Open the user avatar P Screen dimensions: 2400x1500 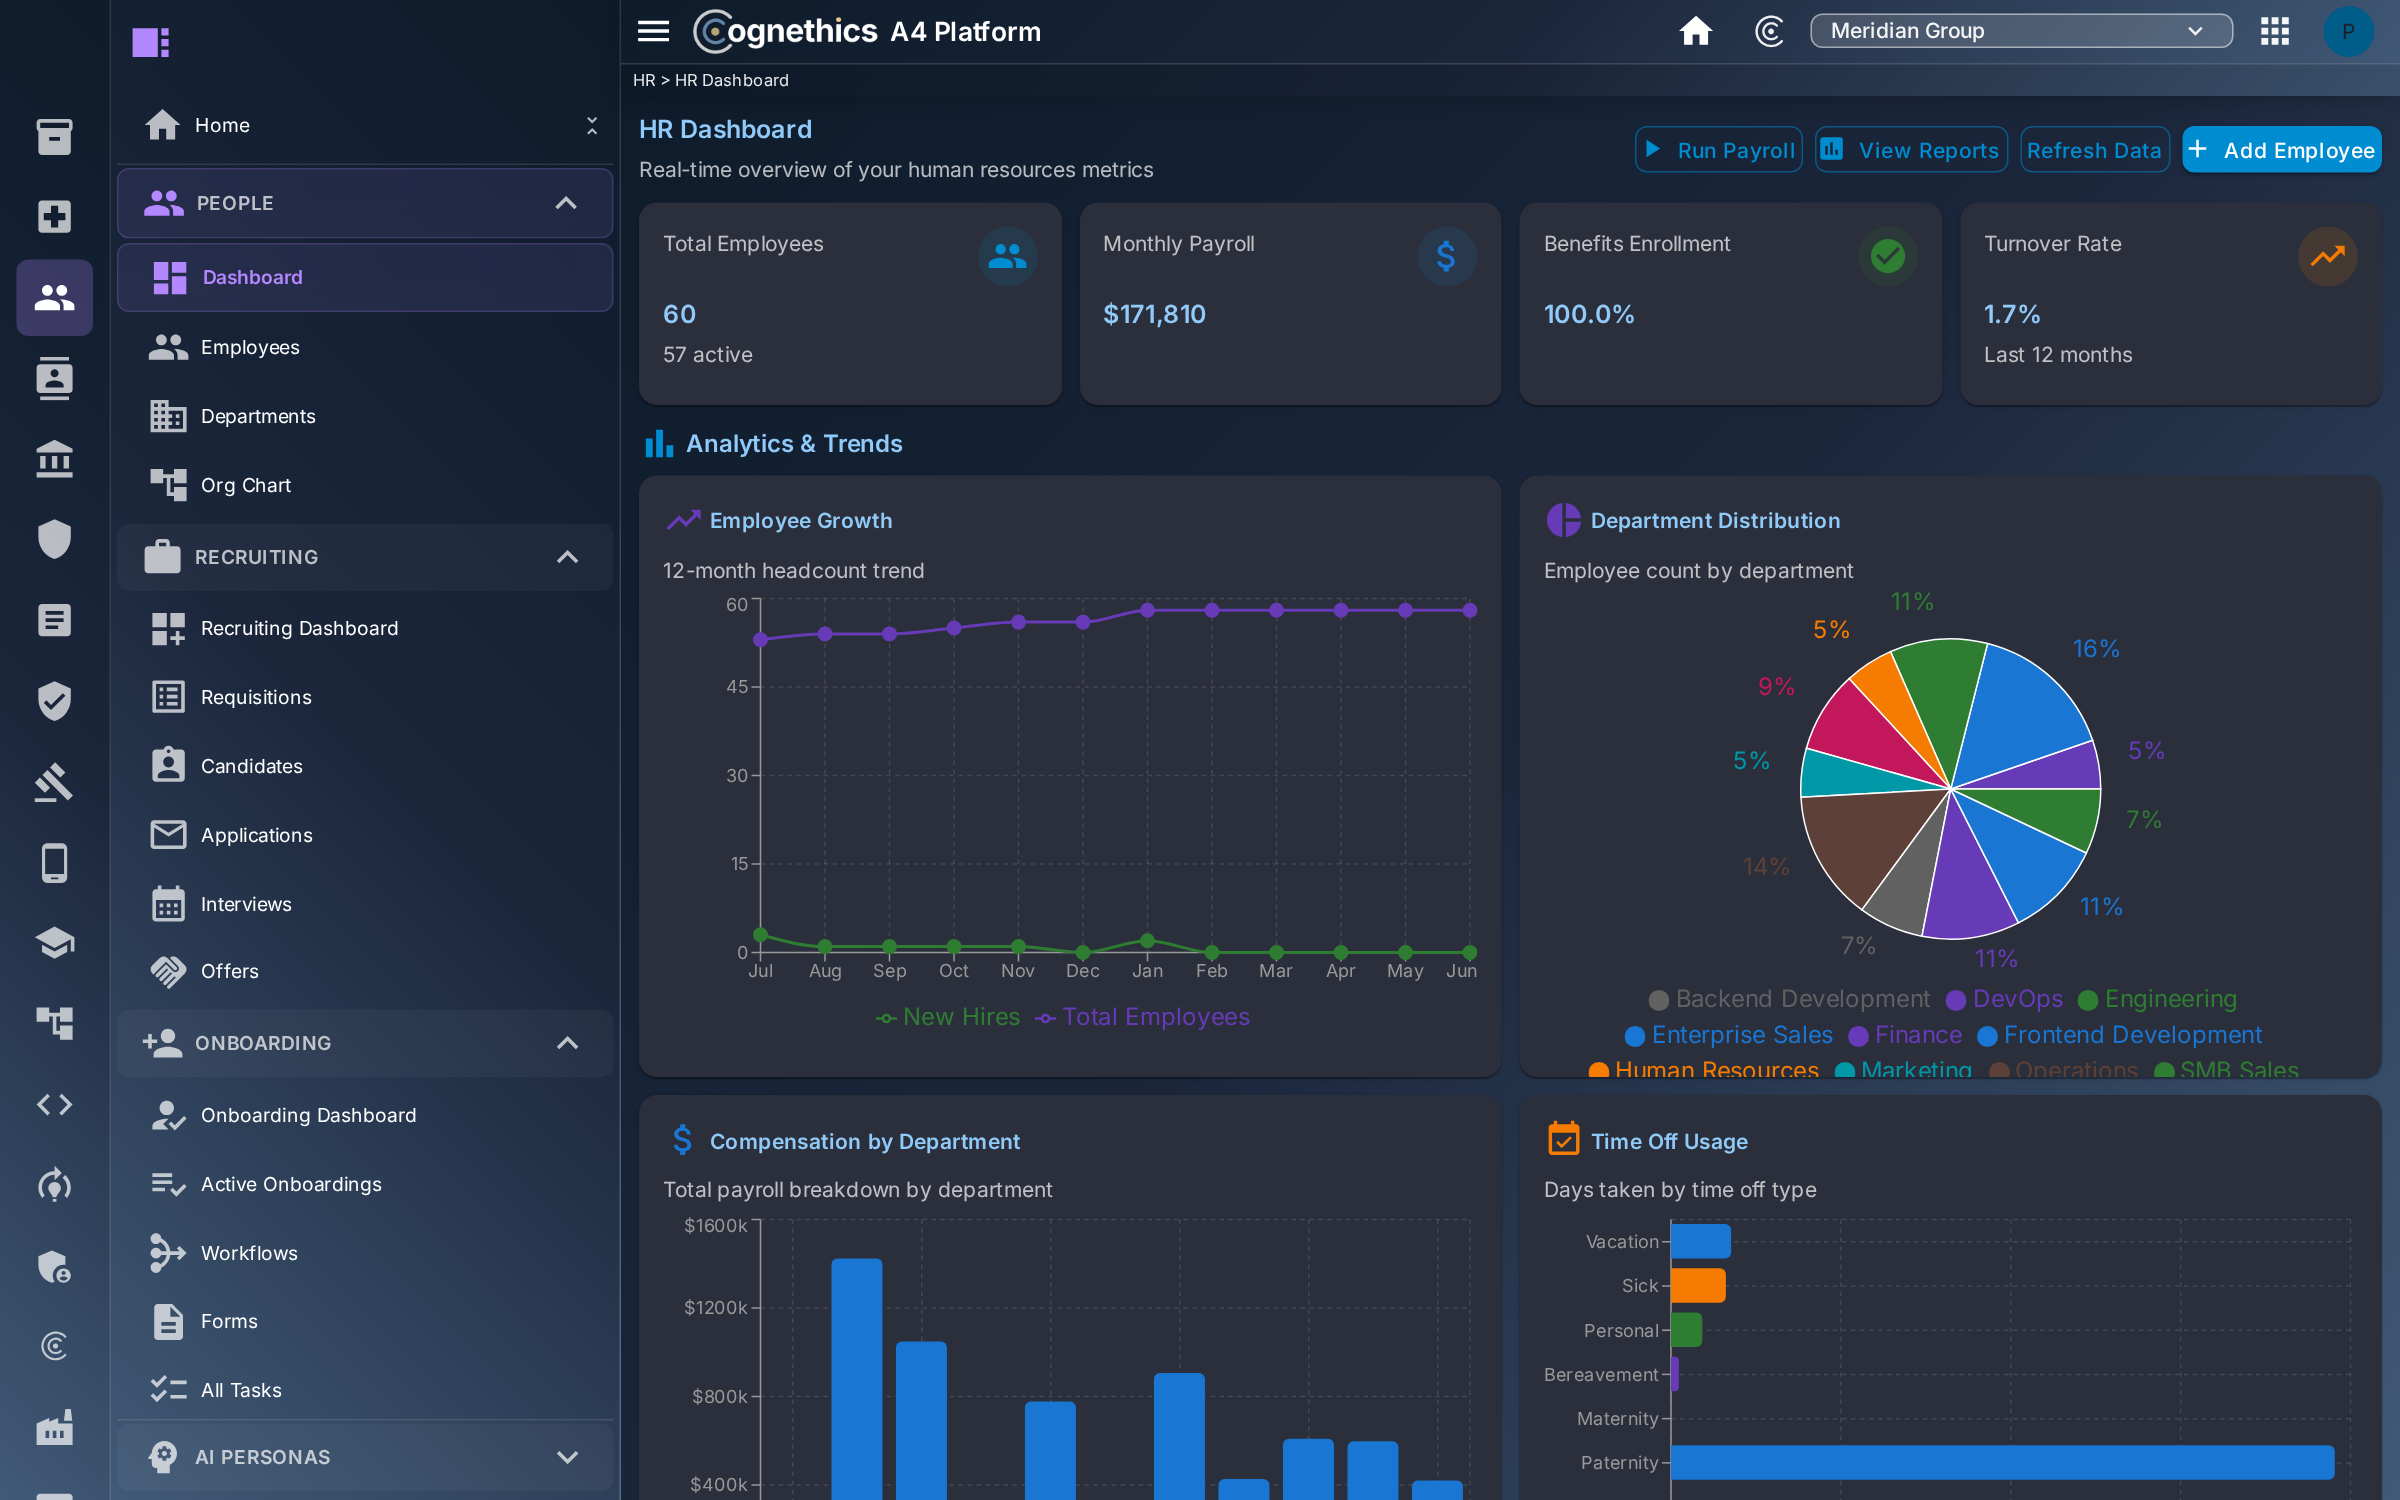tap(2347, 31)
